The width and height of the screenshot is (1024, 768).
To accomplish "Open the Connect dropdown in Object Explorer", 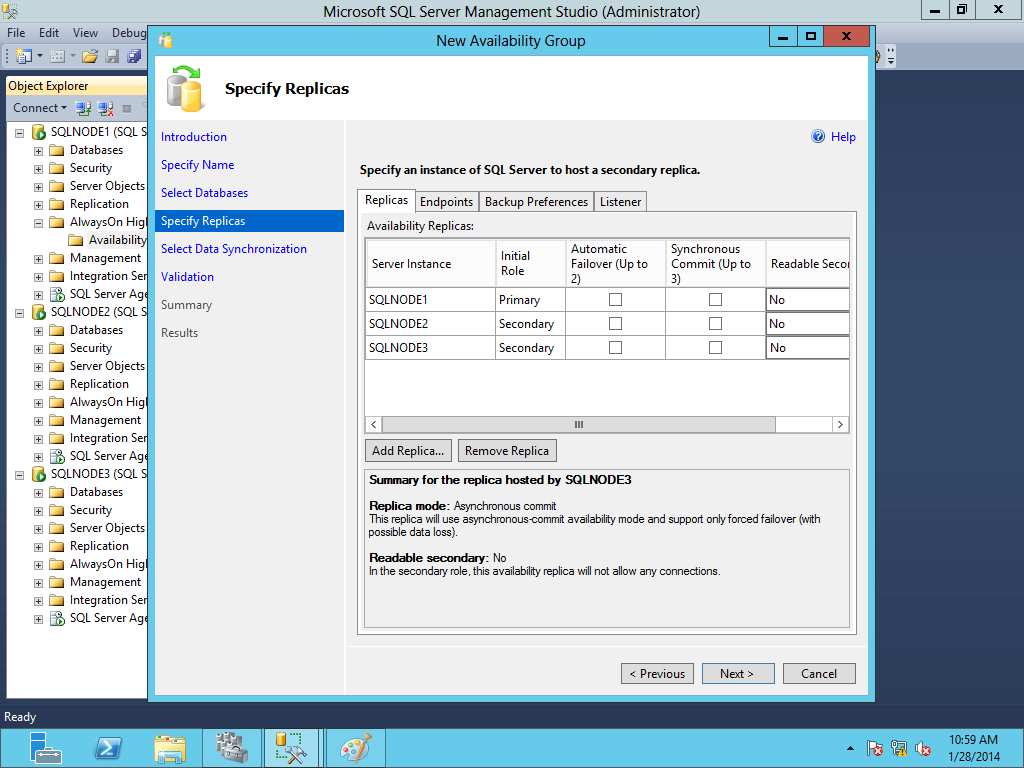I will coord(40,108).
